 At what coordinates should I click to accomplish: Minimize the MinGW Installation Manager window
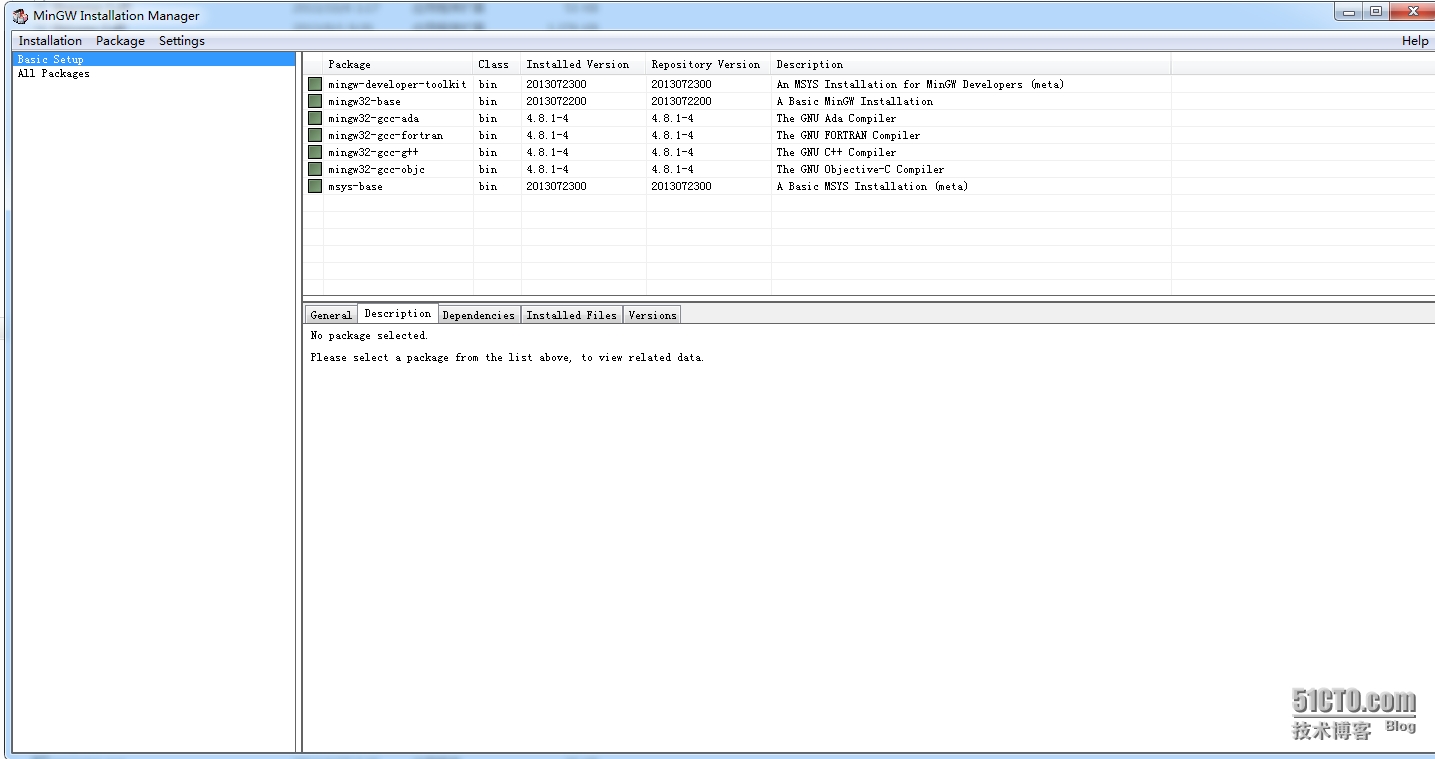[x=1349, y=12]
